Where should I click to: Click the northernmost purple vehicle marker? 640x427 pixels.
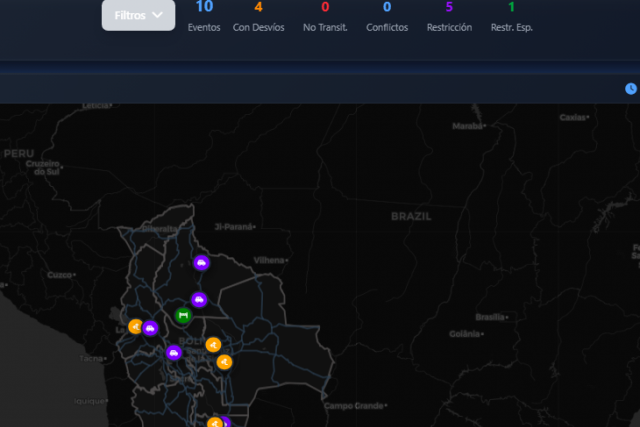tap(201, 264)
